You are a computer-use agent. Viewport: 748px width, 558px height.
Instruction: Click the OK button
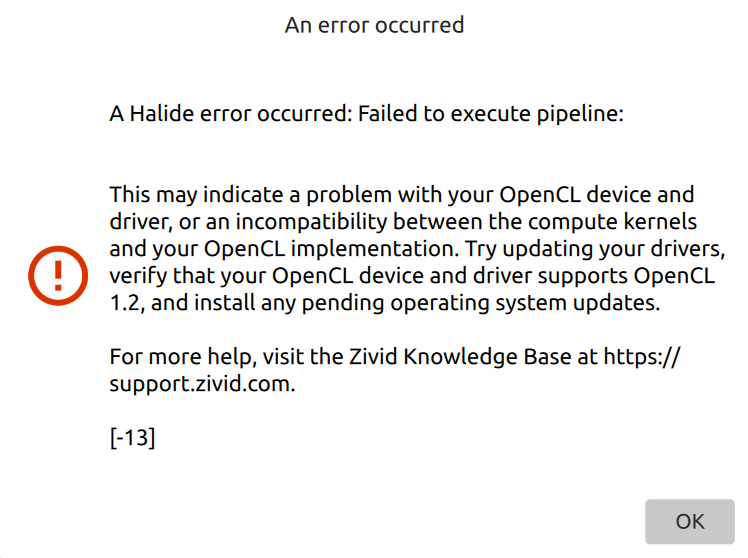(690, 521)
